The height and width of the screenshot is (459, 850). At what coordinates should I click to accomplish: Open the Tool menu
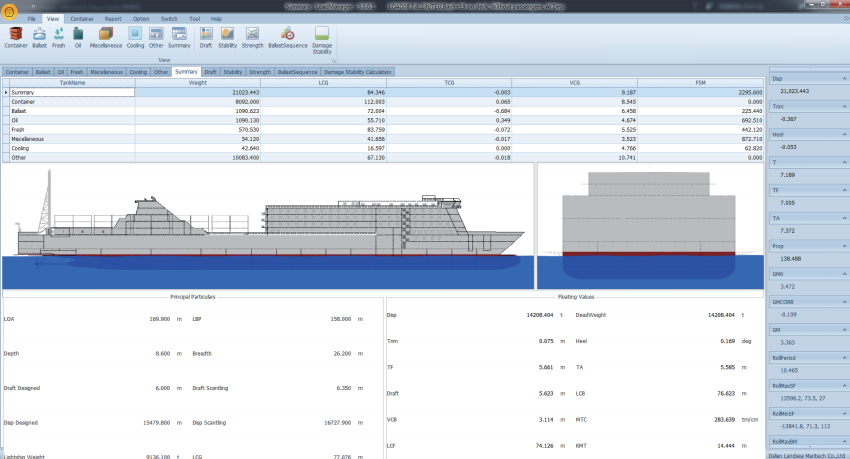[x=194, y=19]
